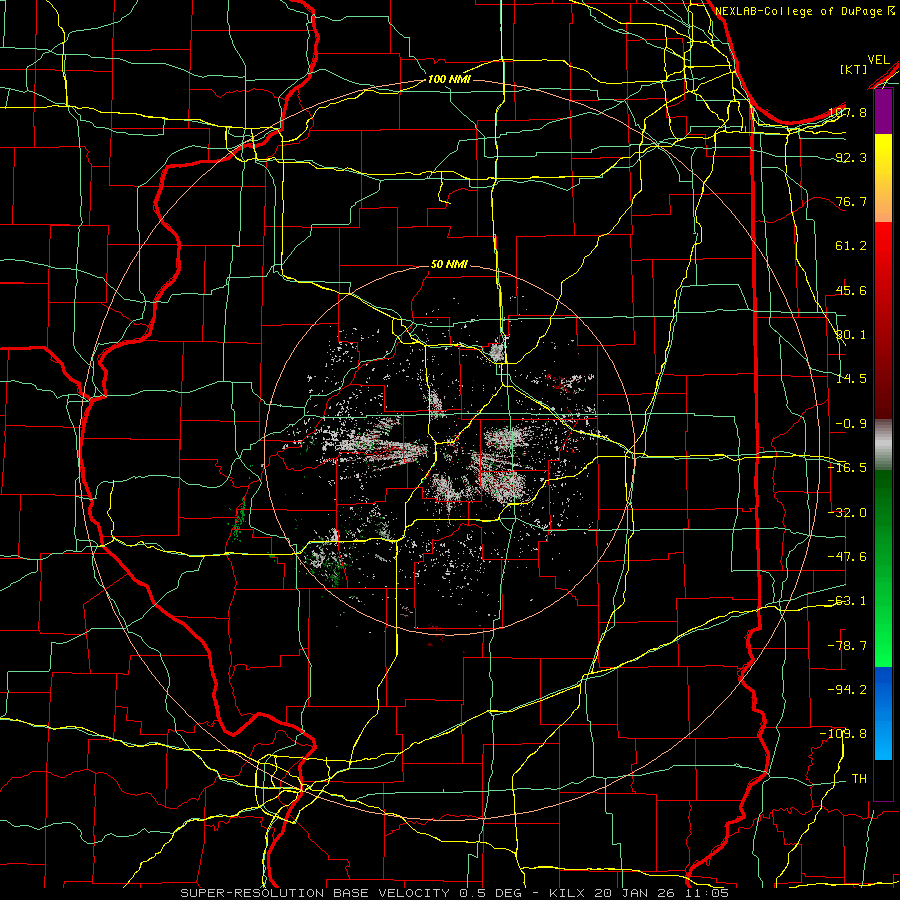This screenshot has width=900, height=900.
Task: Click the 100 NMI range ring label
Action: (449, 79)
